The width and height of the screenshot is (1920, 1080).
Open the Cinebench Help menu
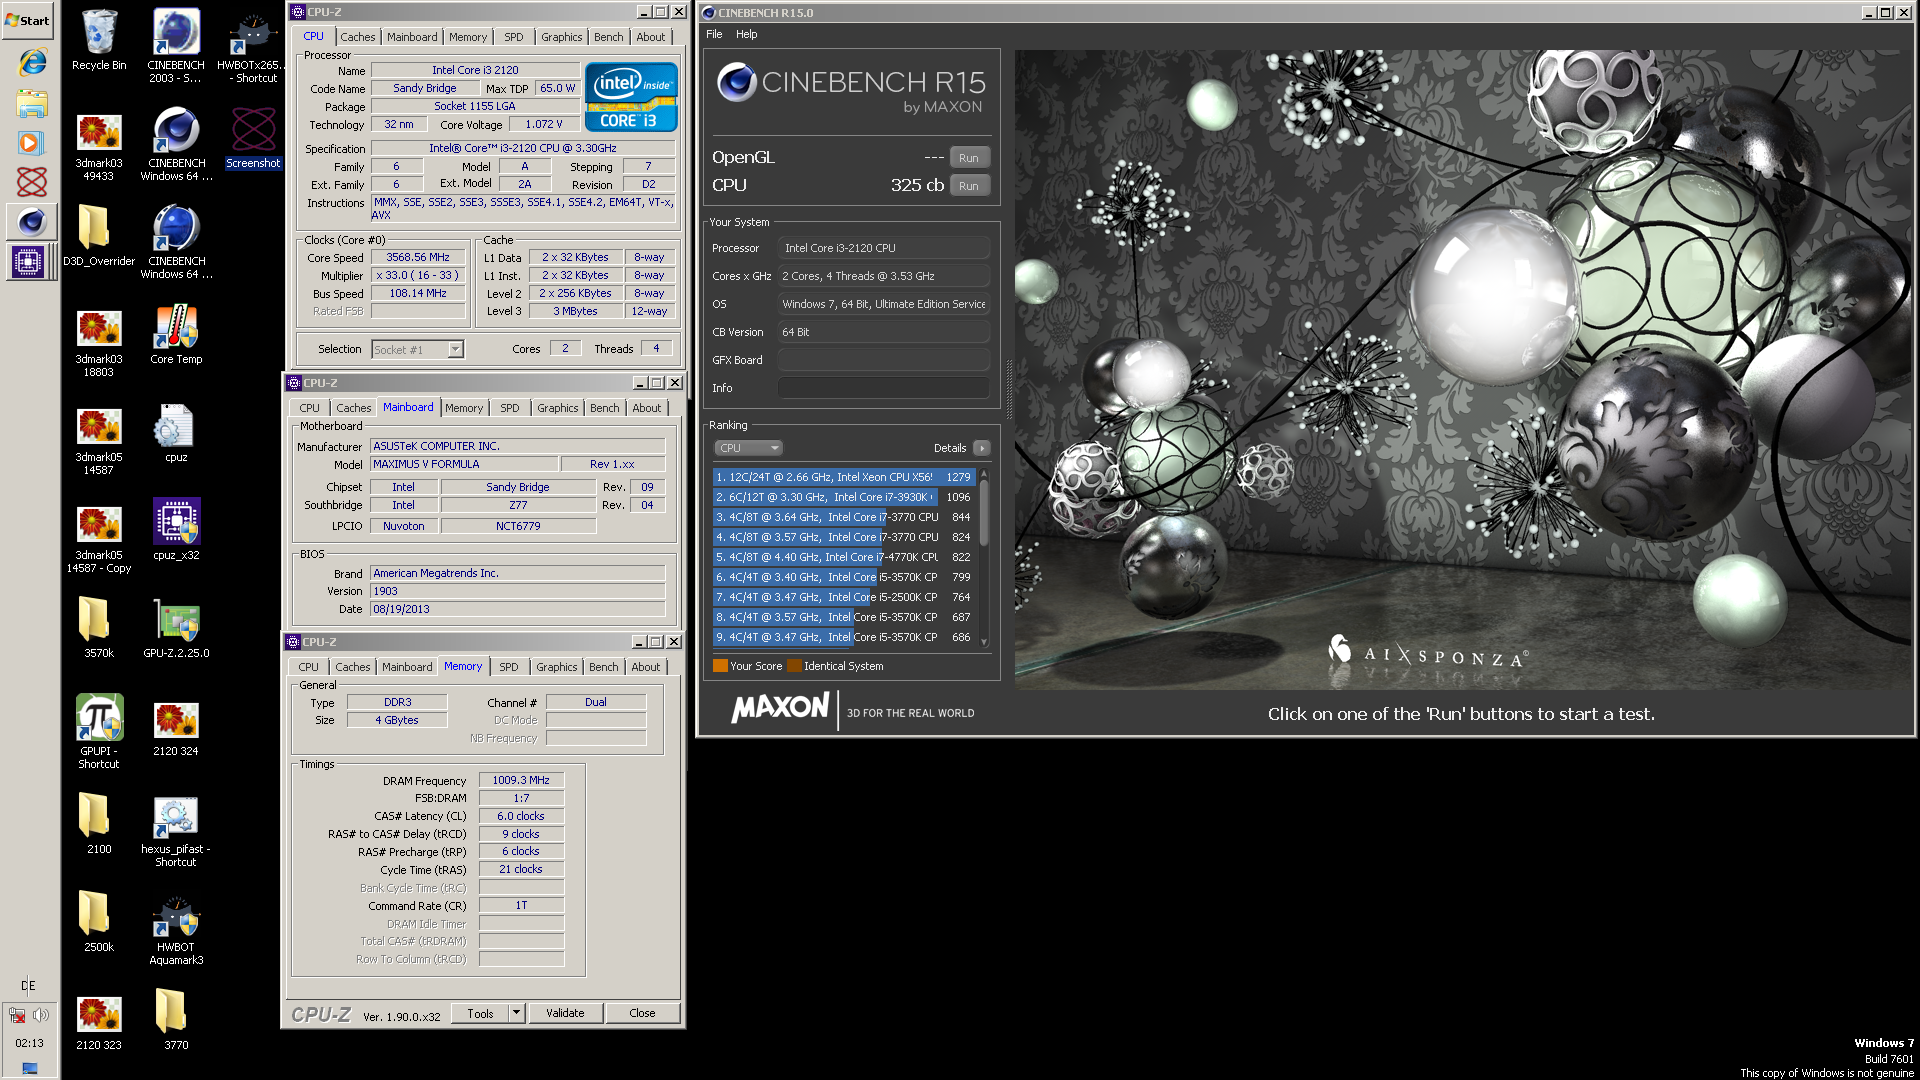tap(747, 34)
